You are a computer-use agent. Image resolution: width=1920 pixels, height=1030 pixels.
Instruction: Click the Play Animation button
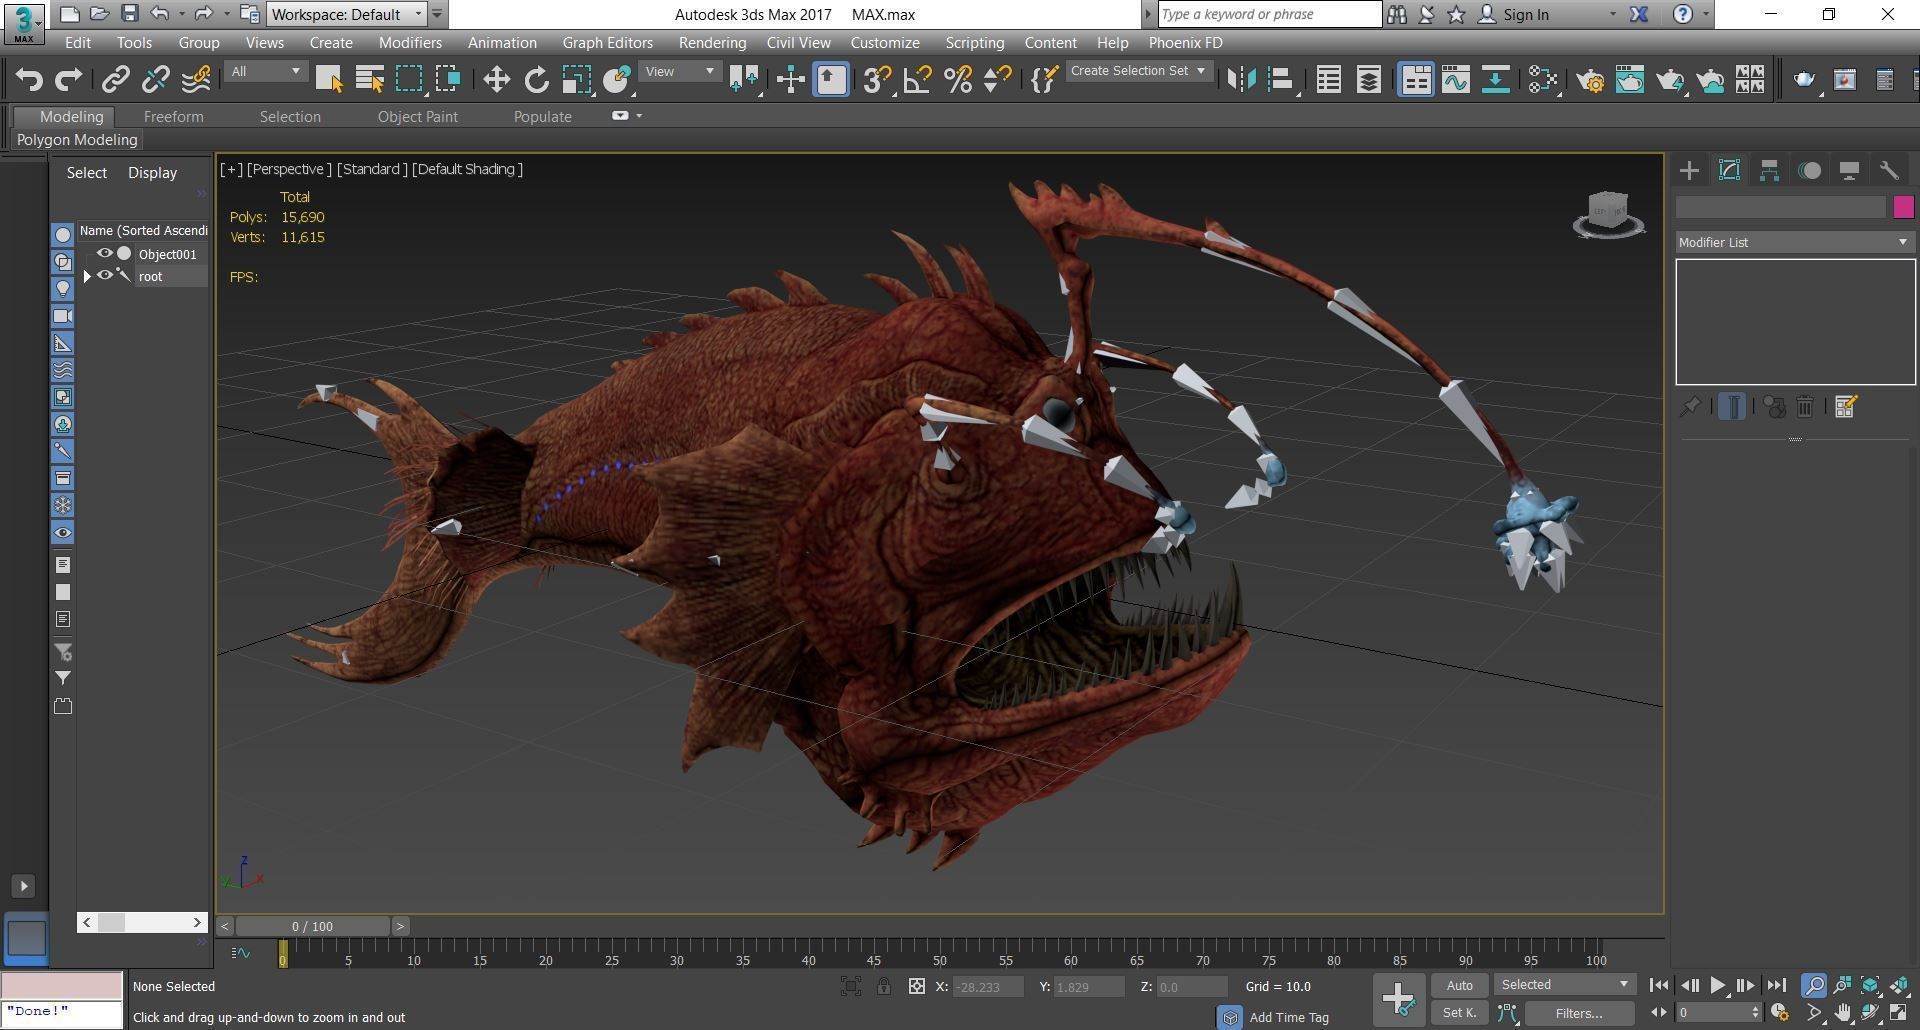[1717, 986]
